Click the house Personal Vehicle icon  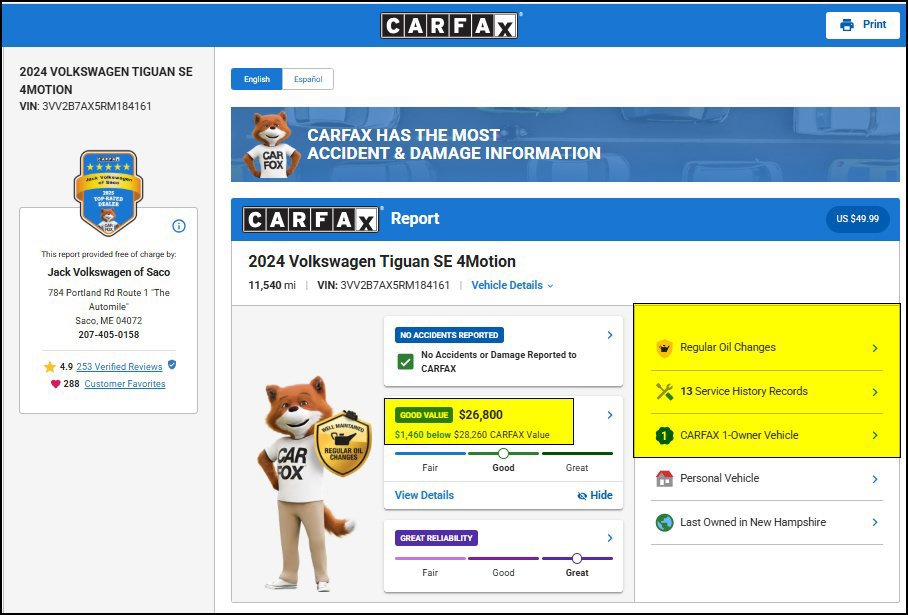click(x=664, y=478)
